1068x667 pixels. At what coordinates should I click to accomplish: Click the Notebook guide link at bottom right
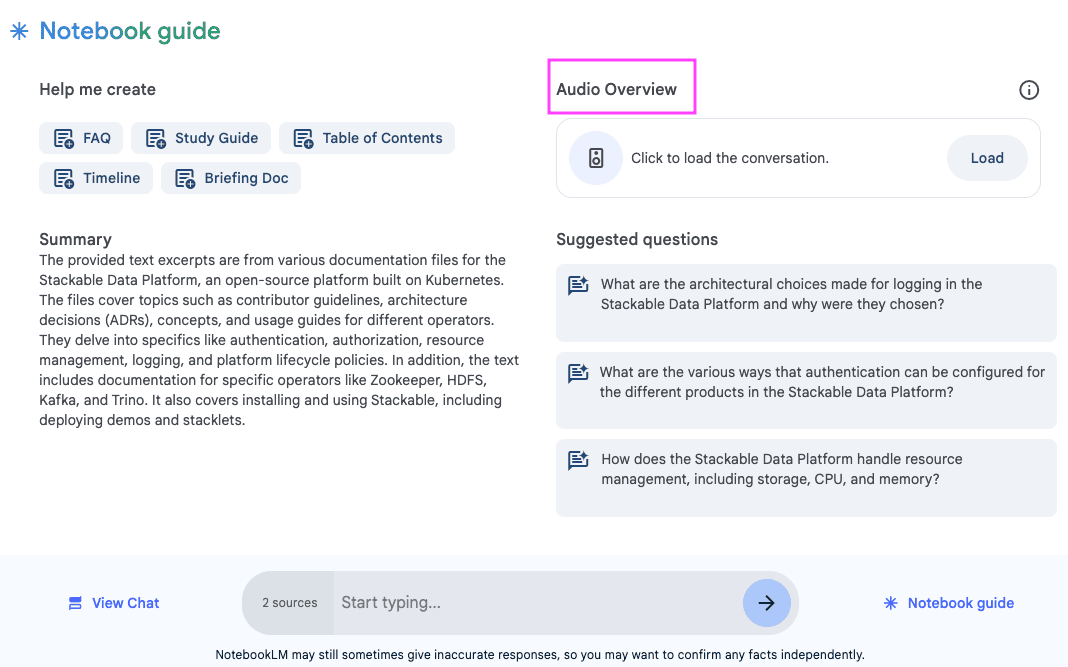coord(960,602)
